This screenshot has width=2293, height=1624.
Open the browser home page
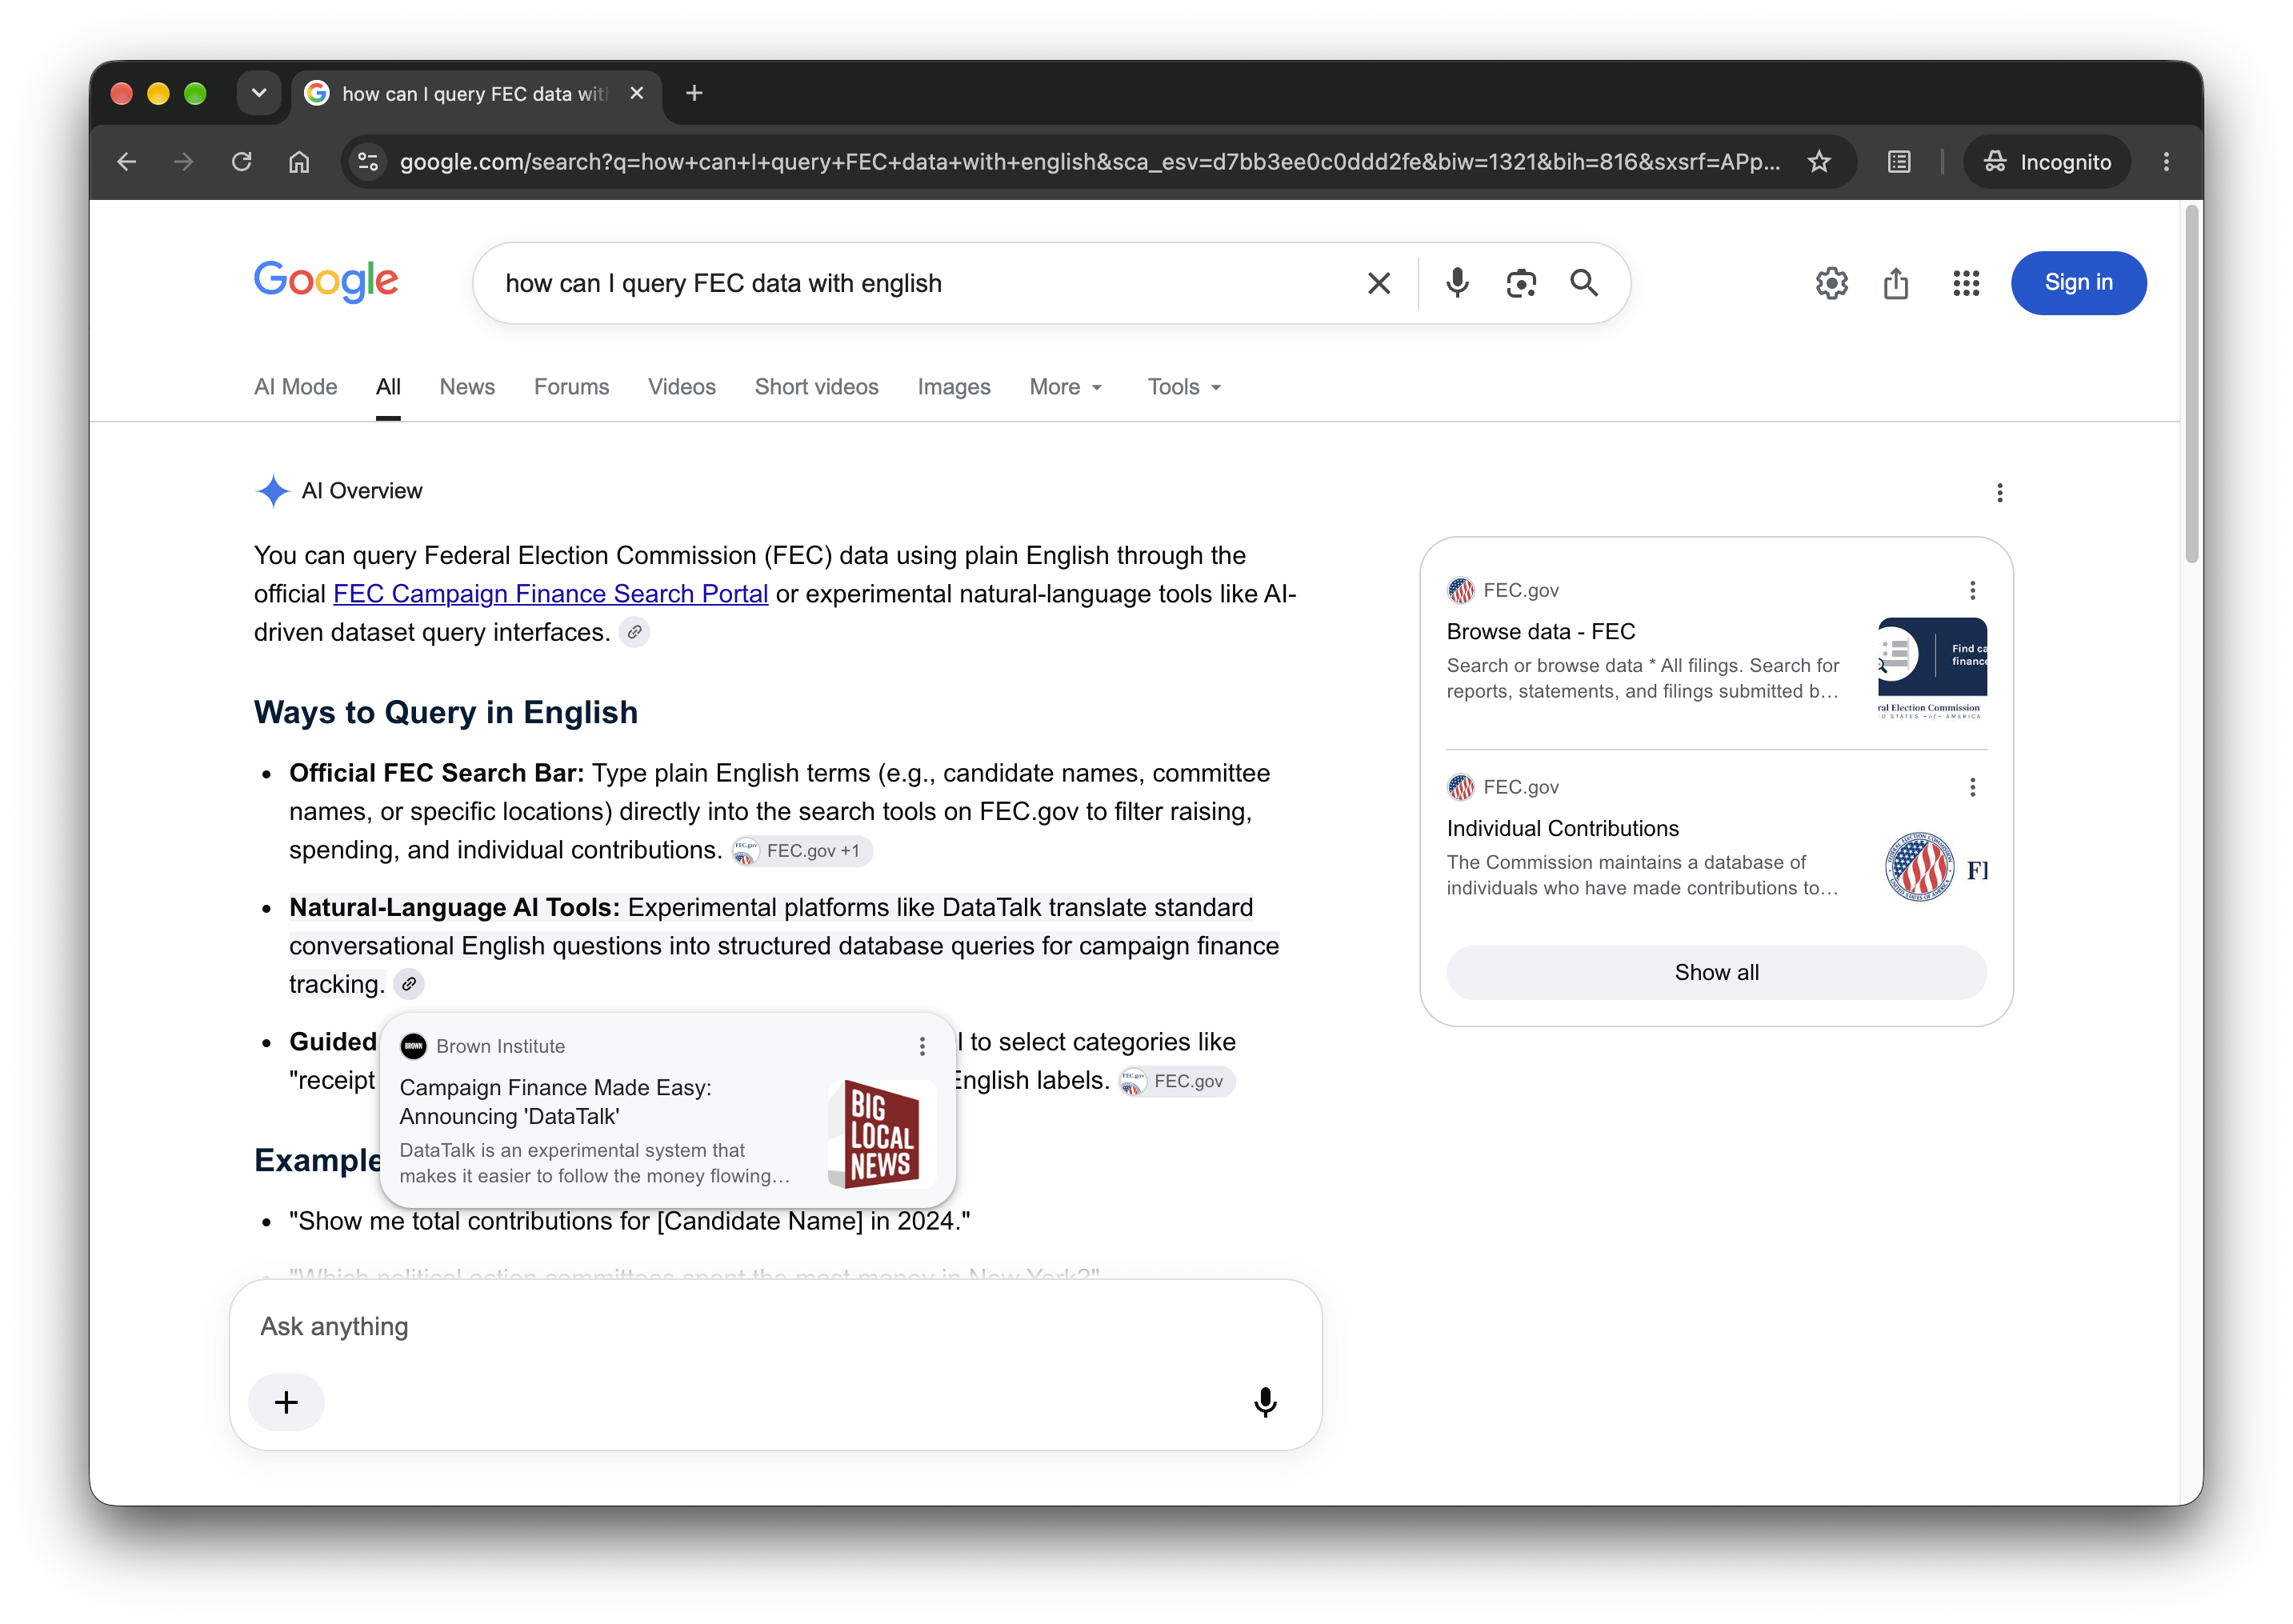[299, 162]
